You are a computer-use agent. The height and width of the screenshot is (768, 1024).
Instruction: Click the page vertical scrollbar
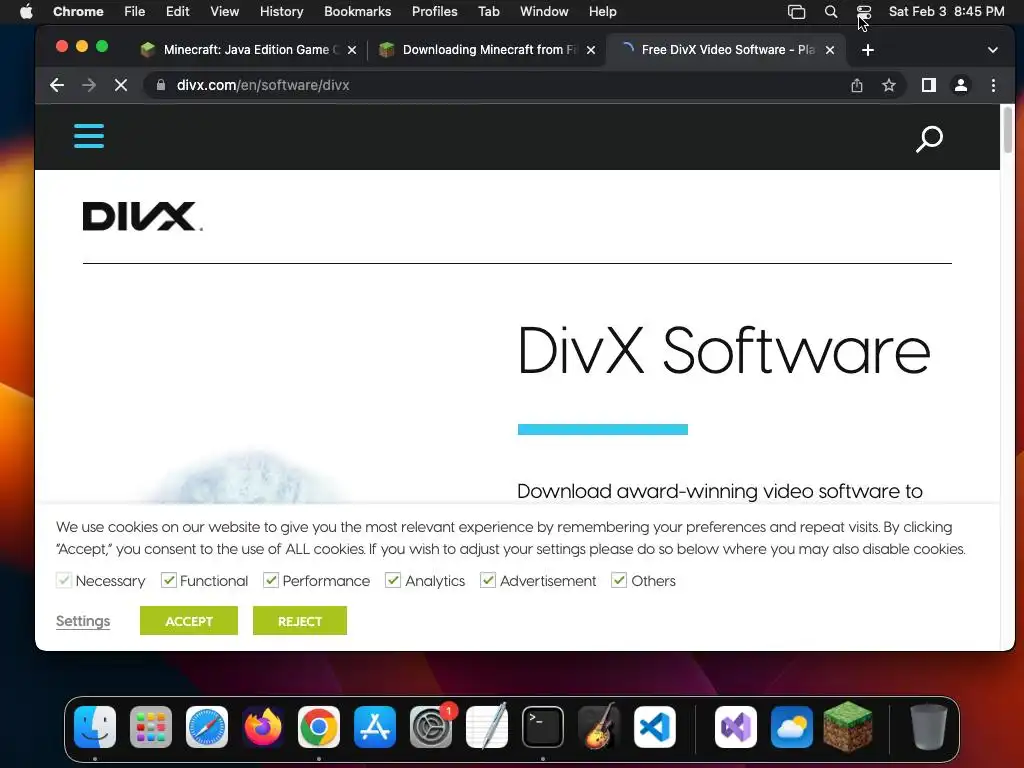(1008, 131)
